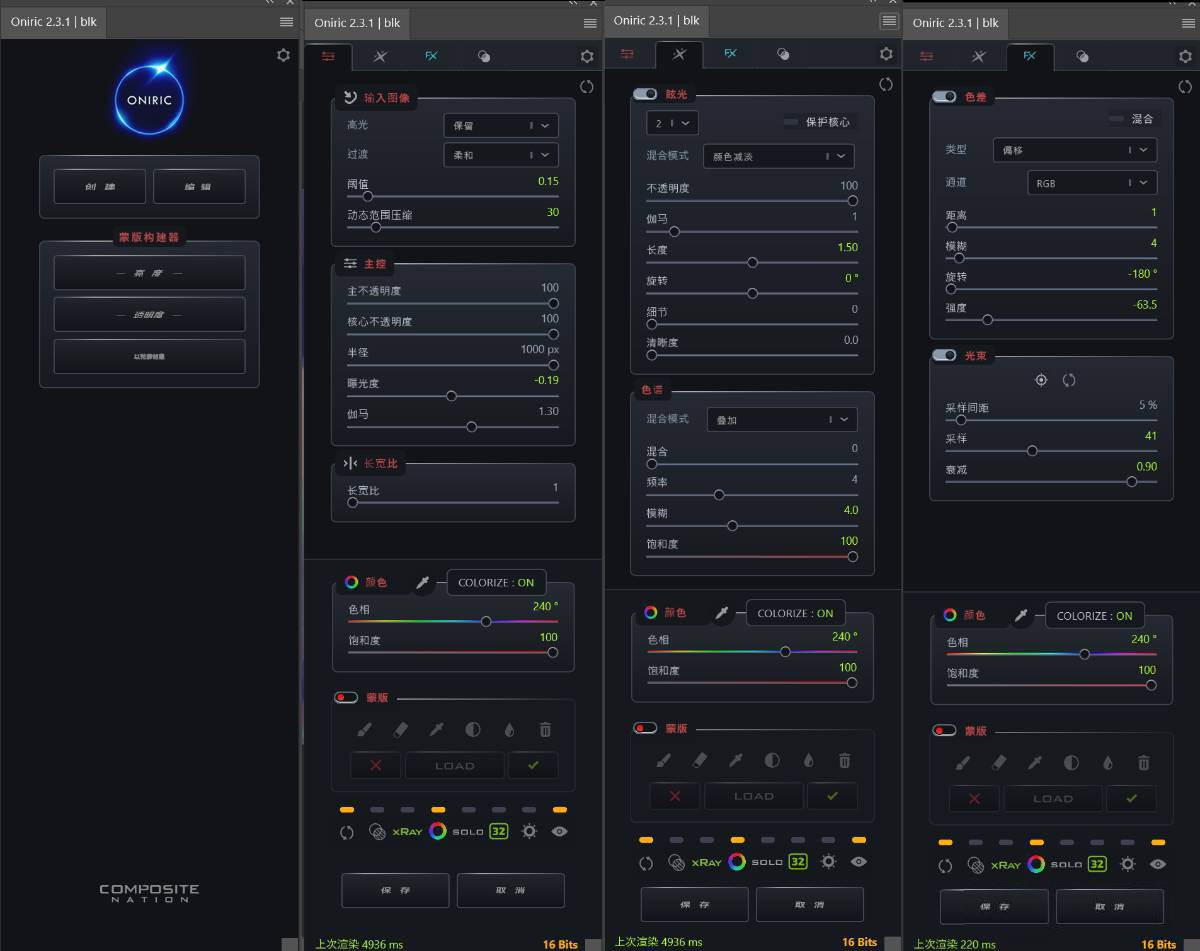This screenshot has height=951, width=1200.
Task: Pick the eyedropper beside 颜色 in 色差 panel
Action: tap(1022, 615)
